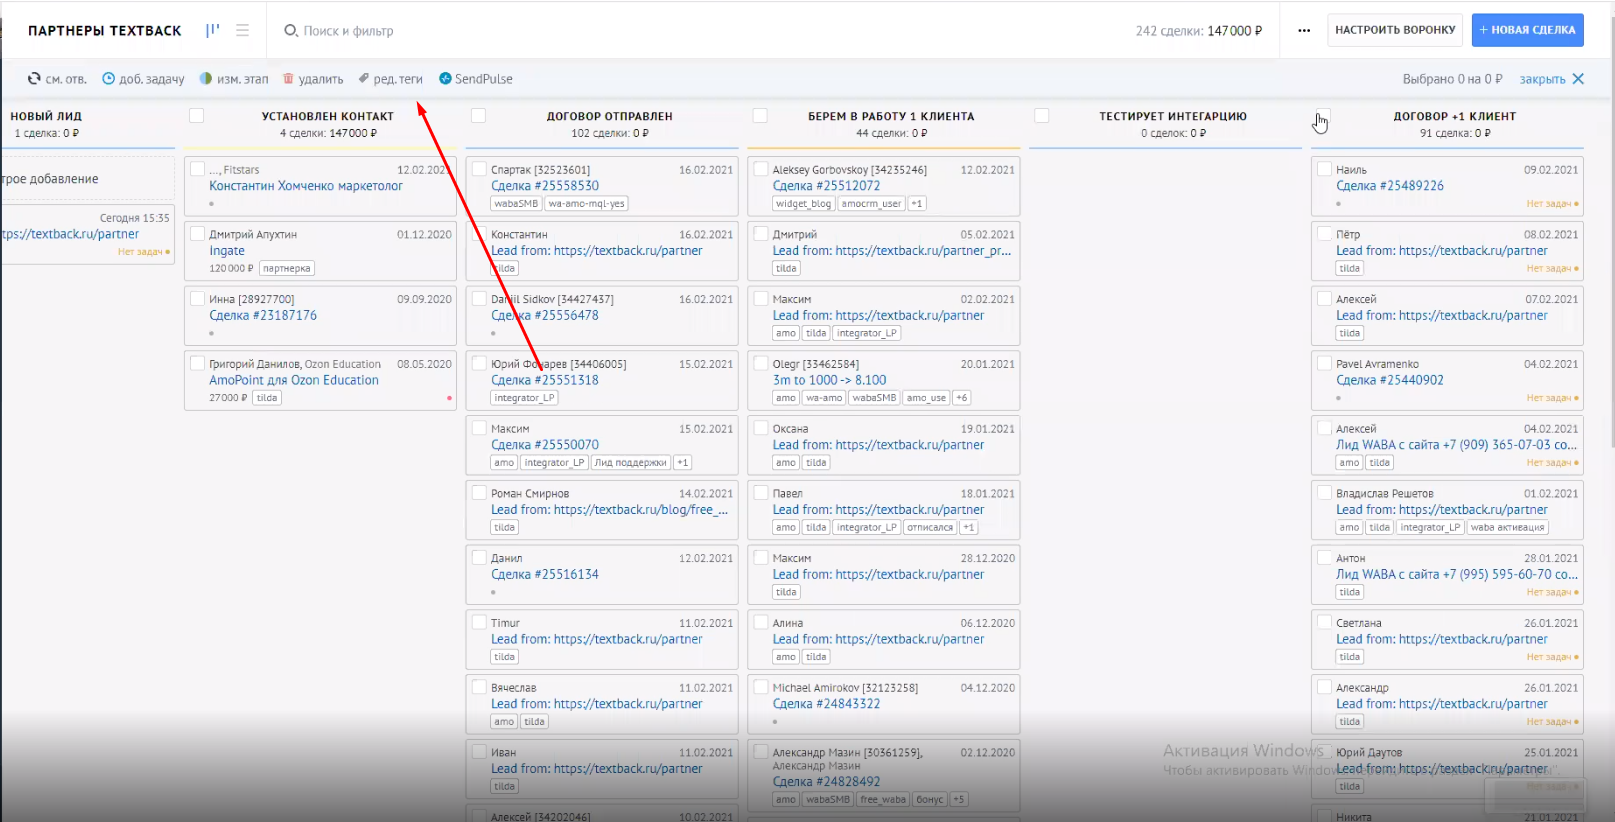Open the 3m to 1000 -> 8.100 deal

point(830,380)
